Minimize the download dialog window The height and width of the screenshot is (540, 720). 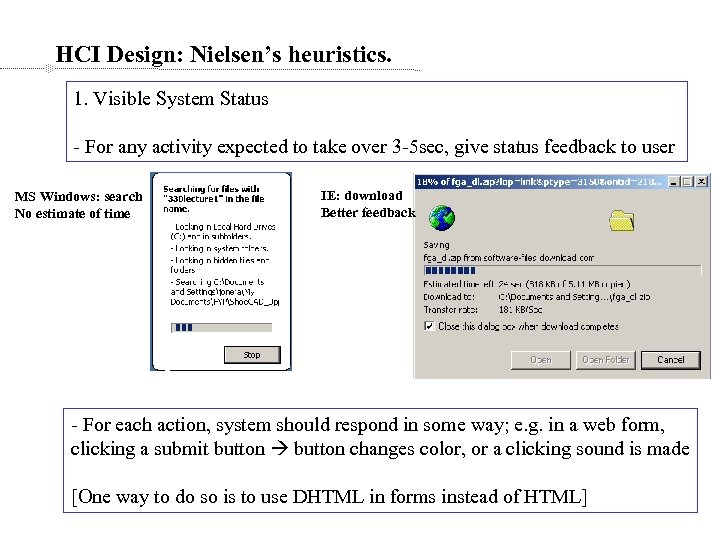(x=674, y=182)
